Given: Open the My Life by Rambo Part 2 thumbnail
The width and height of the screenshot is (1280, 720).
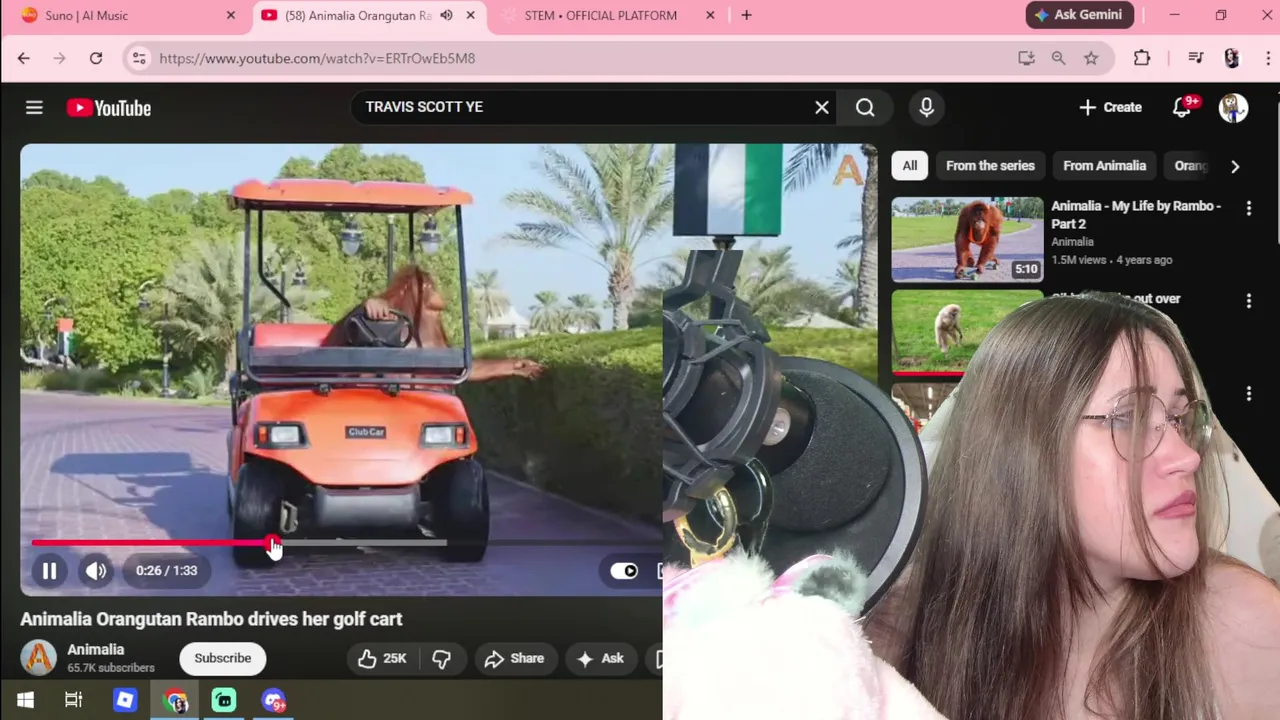Looking at the screenshot, I should pos(967,239).
